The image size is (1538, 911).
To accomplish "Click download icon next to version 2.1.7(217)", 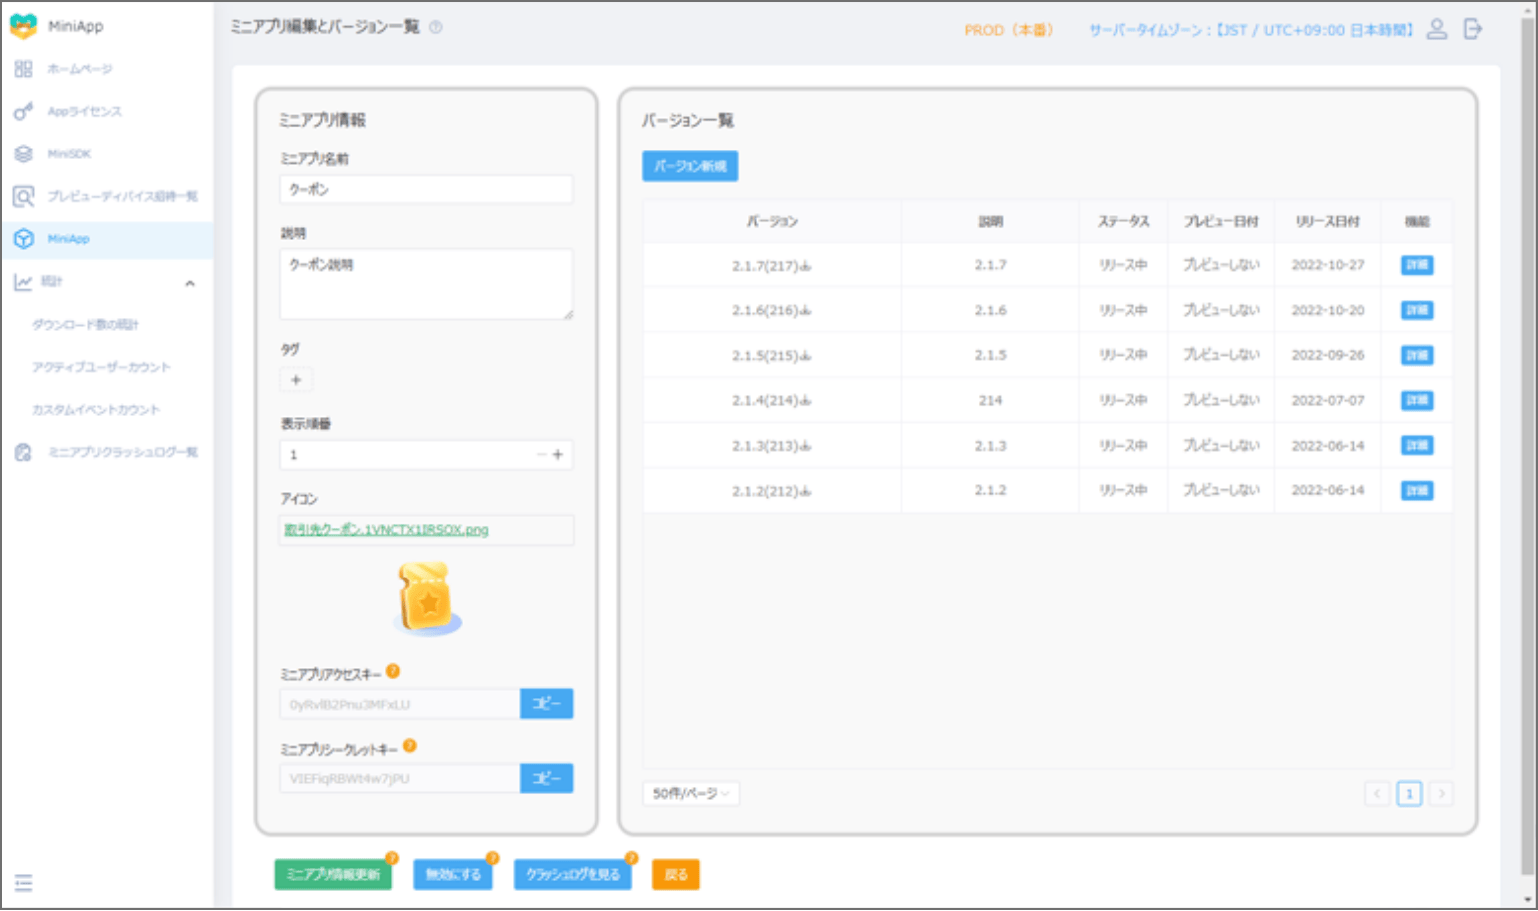I will pos(806,266).
